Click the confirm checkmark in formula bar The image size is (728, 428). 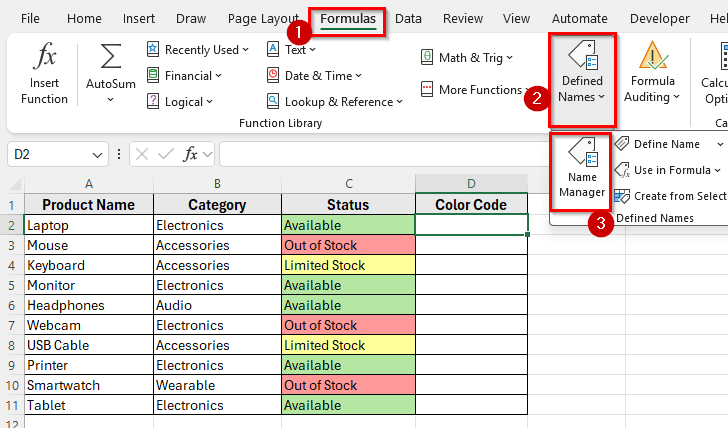click(166, 154)
